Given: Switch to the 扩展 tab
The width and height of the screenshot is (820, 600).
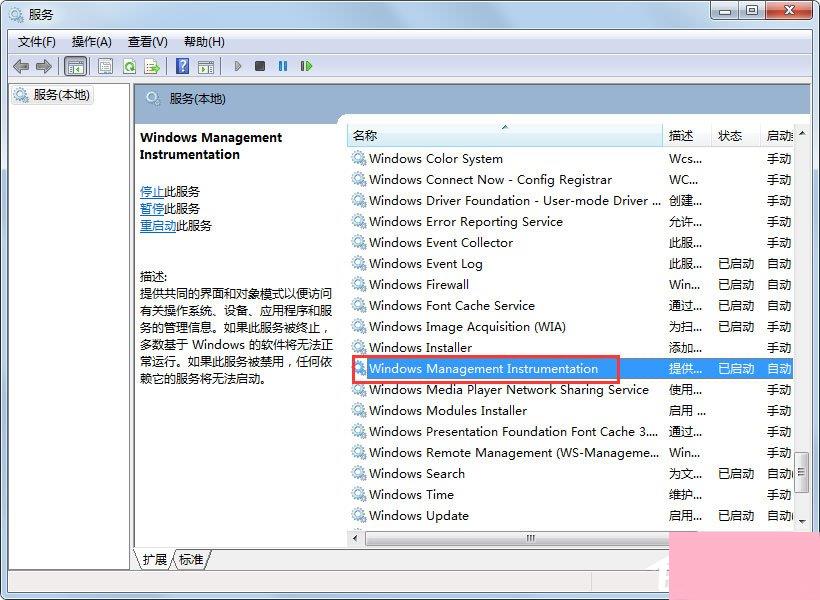Looking at the screenshot, I should click(154, 559).
